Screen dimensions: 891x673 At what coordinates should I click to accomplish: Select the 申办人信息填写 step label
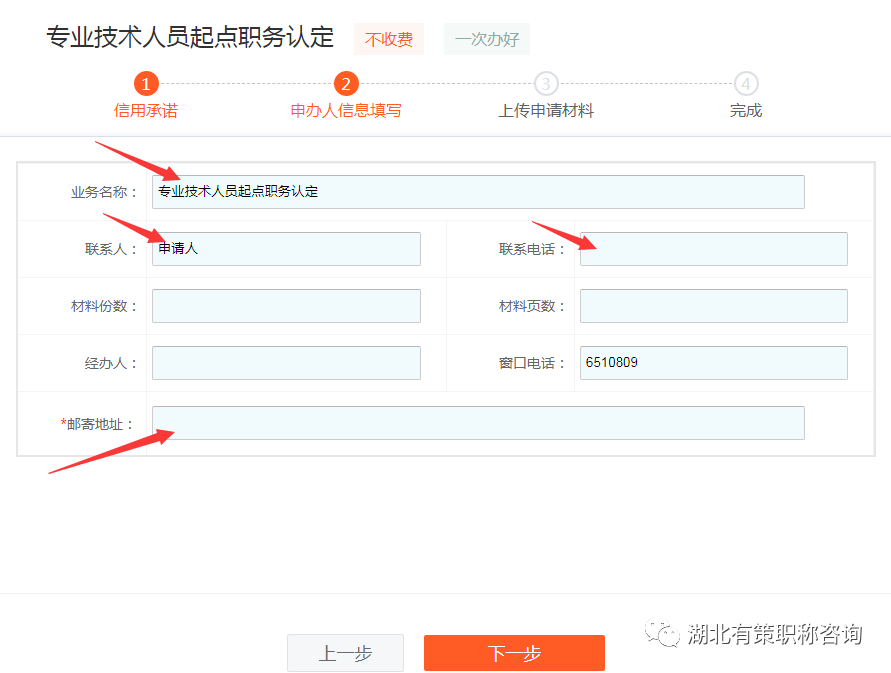click(x=346, y=110)
